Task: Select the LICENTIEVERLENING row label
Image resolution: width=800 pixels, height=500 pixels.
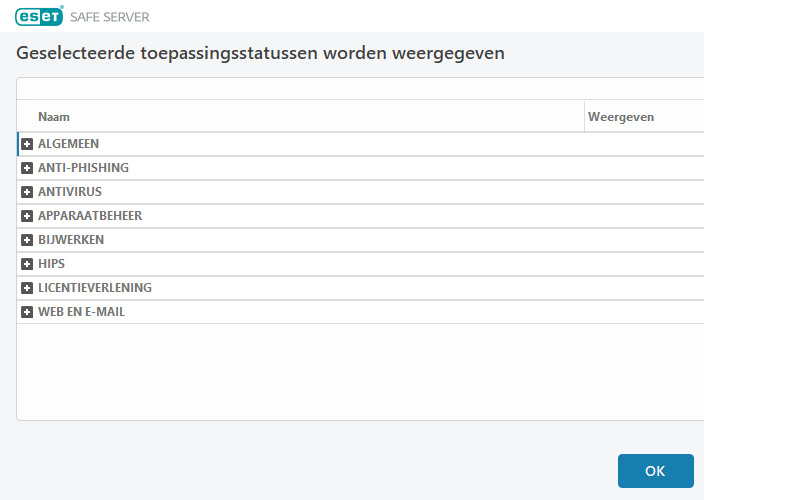Action: (95, 288)
